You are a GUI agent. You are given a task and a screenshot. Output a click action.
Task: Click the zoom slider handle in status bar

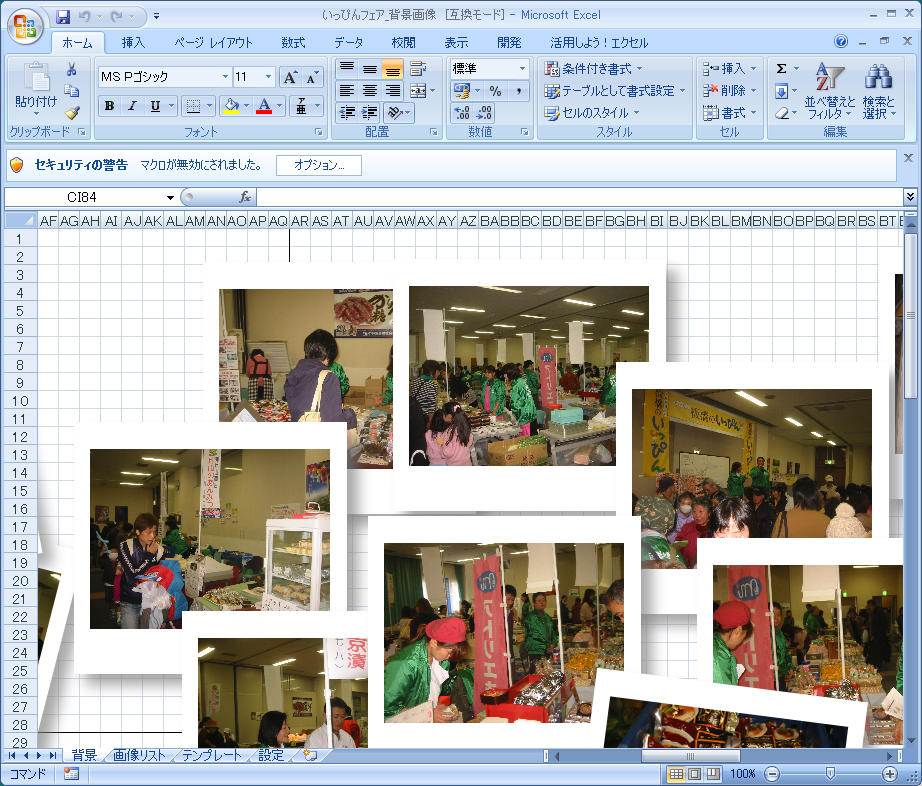pos(830,774)
